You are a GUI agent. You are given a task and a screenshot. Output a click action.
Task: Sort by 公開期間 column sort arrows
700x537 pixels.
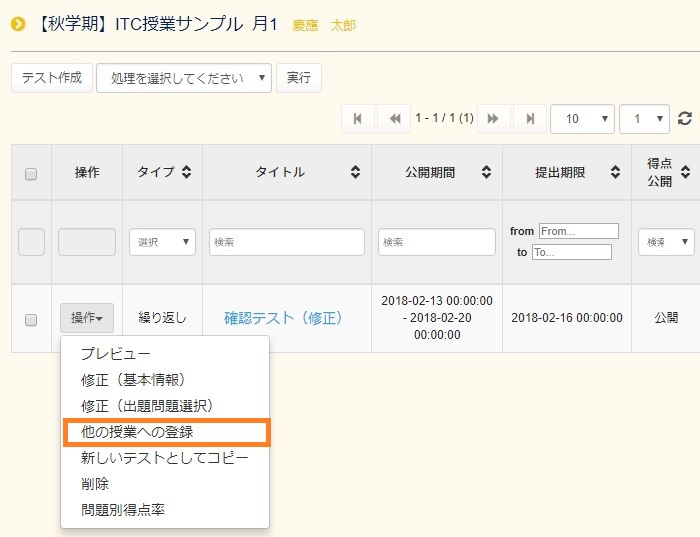[x=486, y=172]
